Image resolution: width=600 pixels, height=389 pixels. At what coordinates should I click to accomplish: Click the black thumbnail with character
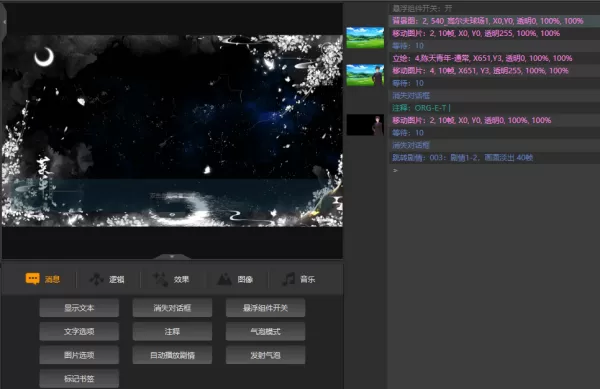365,125
